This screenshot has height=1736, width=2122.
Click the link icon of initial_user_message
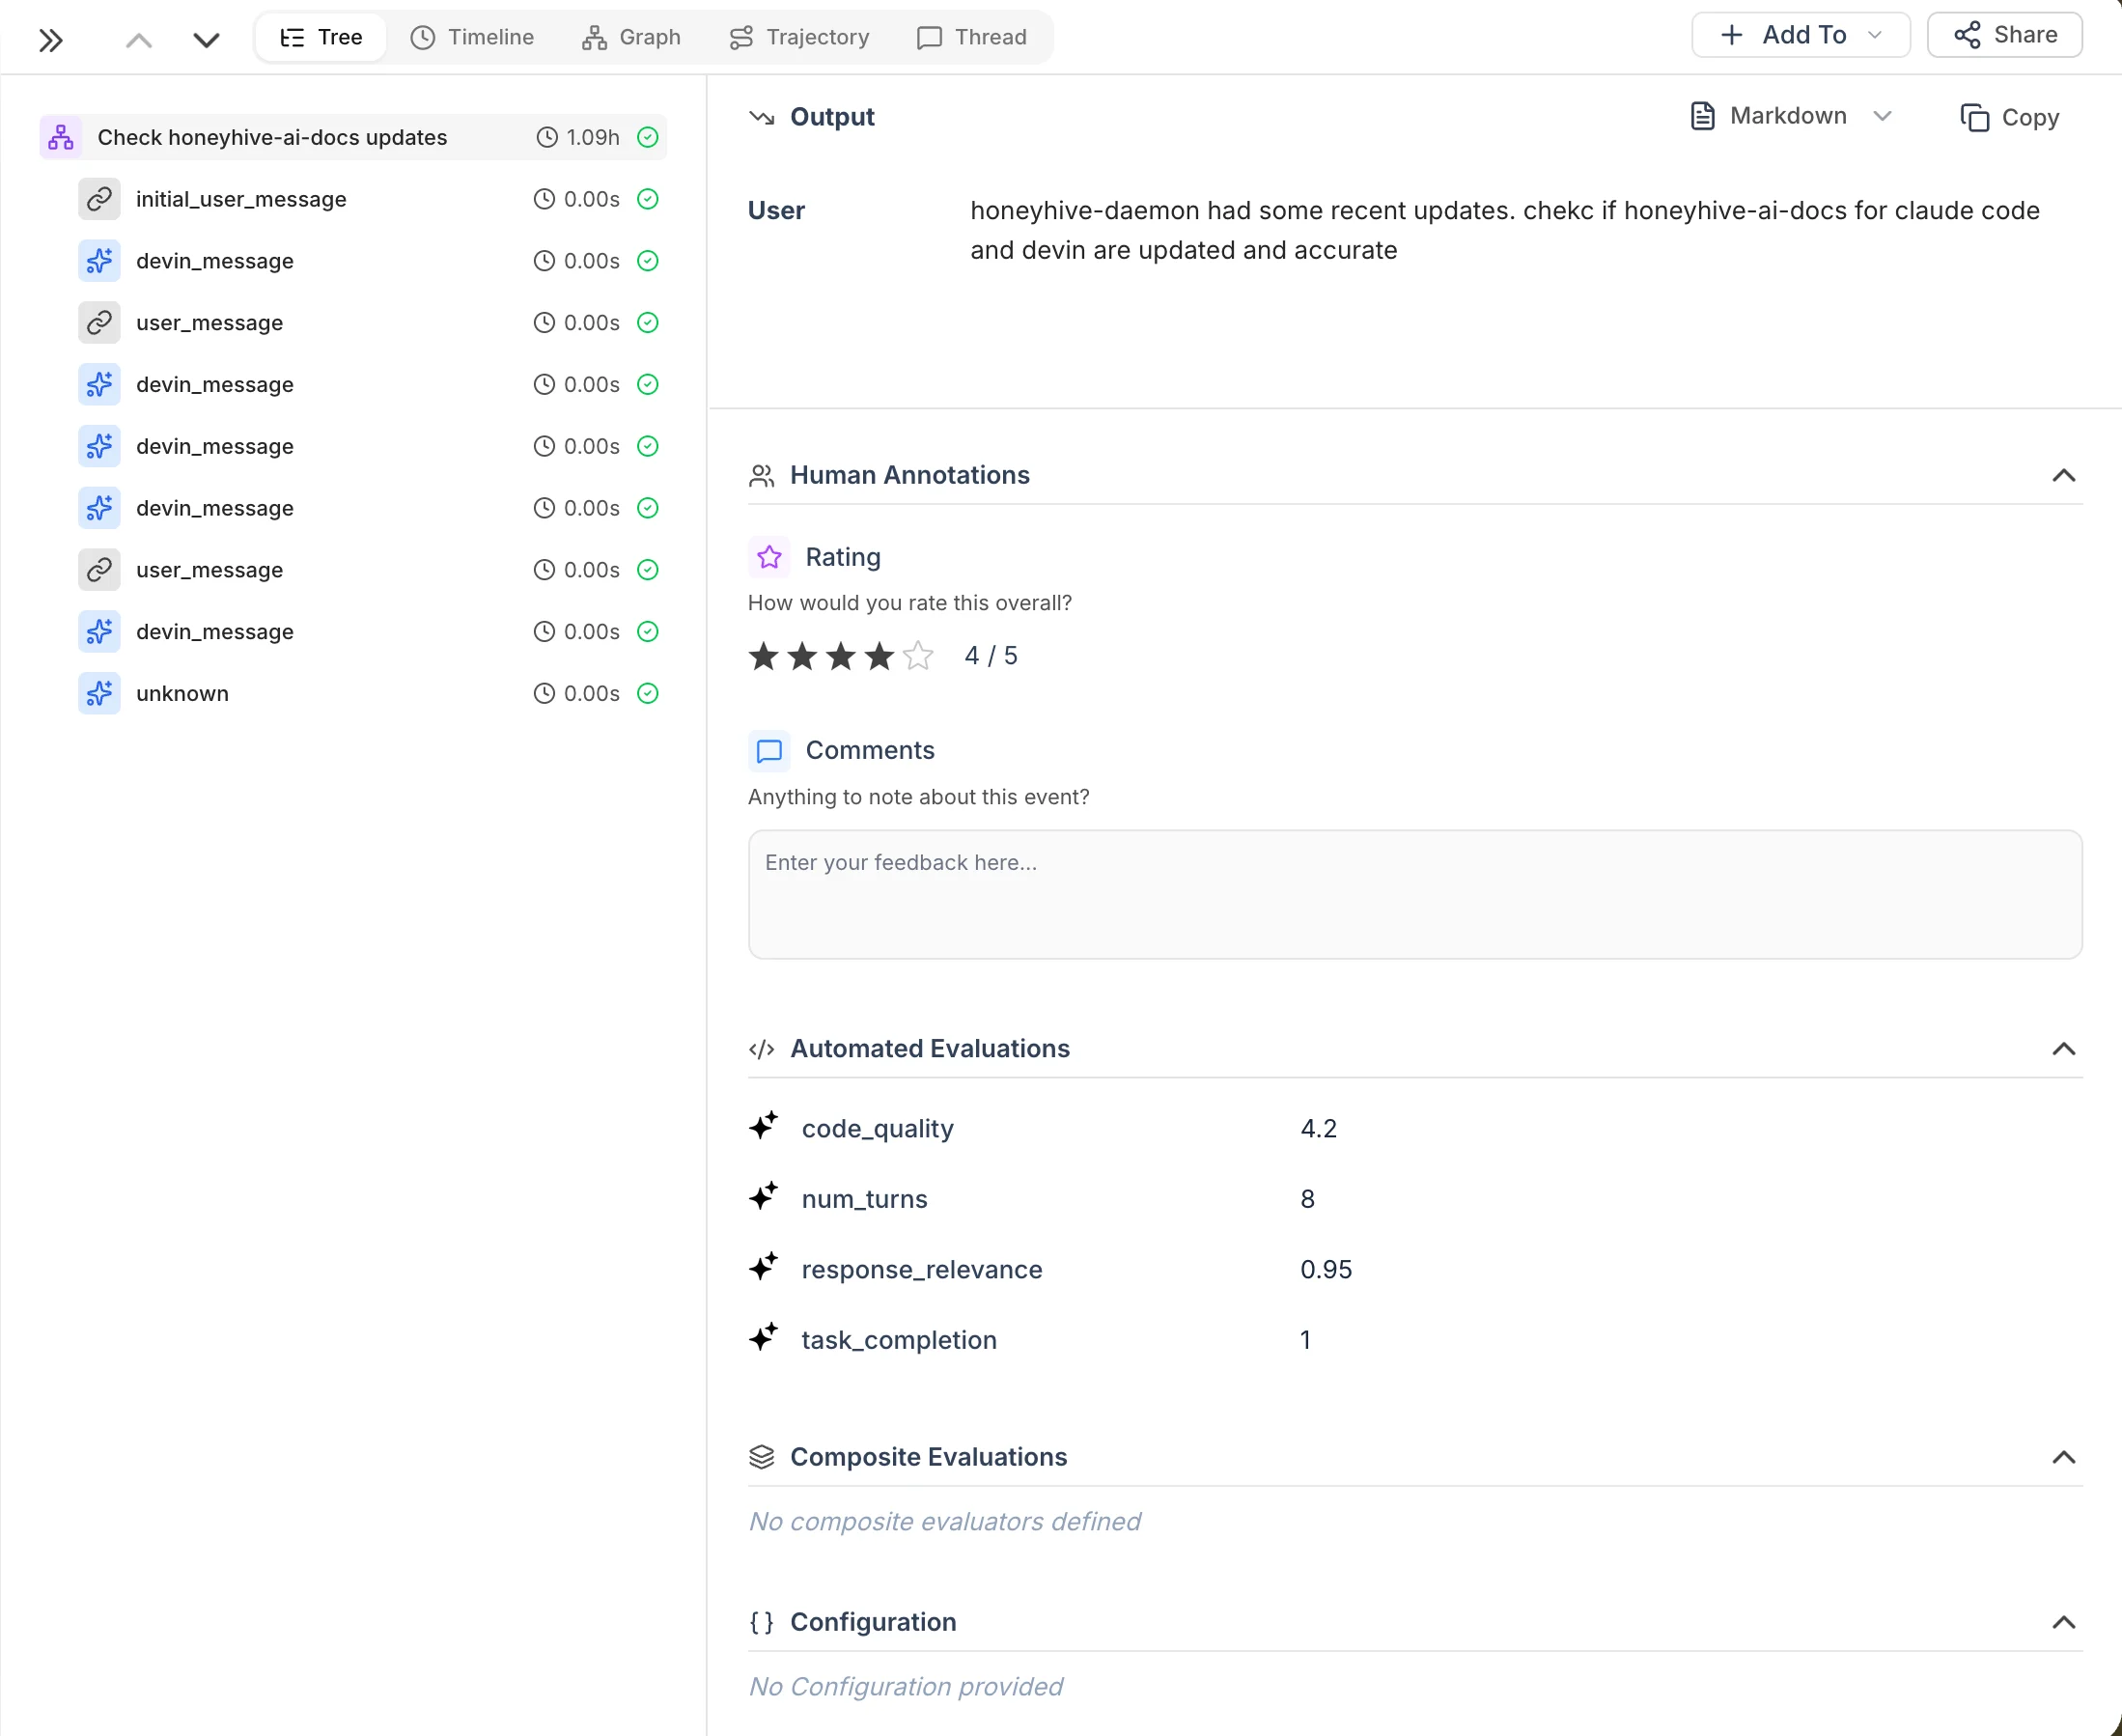99,199
